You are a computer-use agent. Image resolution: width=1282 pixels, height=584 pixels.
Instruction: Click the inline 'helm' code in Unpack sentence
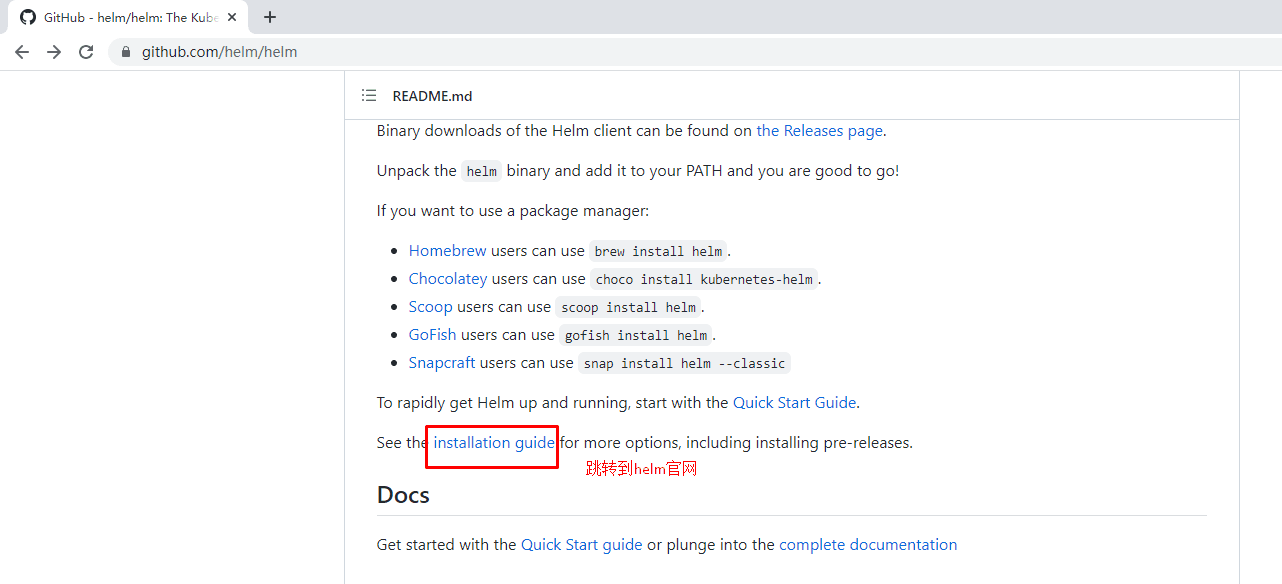point(481,171)
